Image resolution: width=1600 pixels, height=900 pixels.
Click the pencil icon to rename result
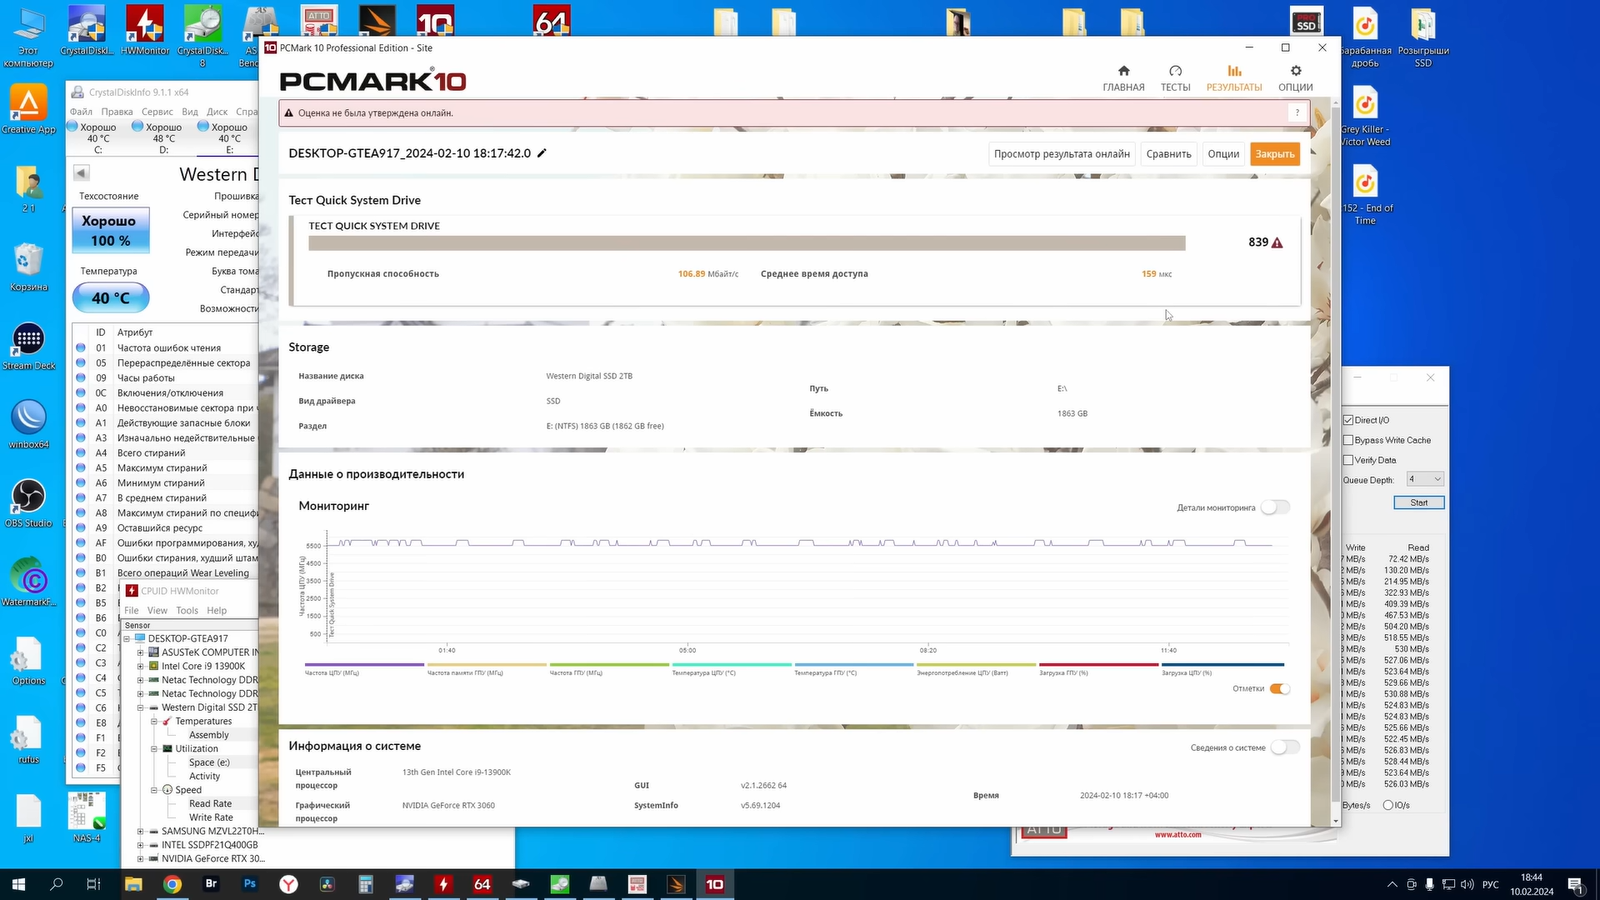[x=542, y=153]
